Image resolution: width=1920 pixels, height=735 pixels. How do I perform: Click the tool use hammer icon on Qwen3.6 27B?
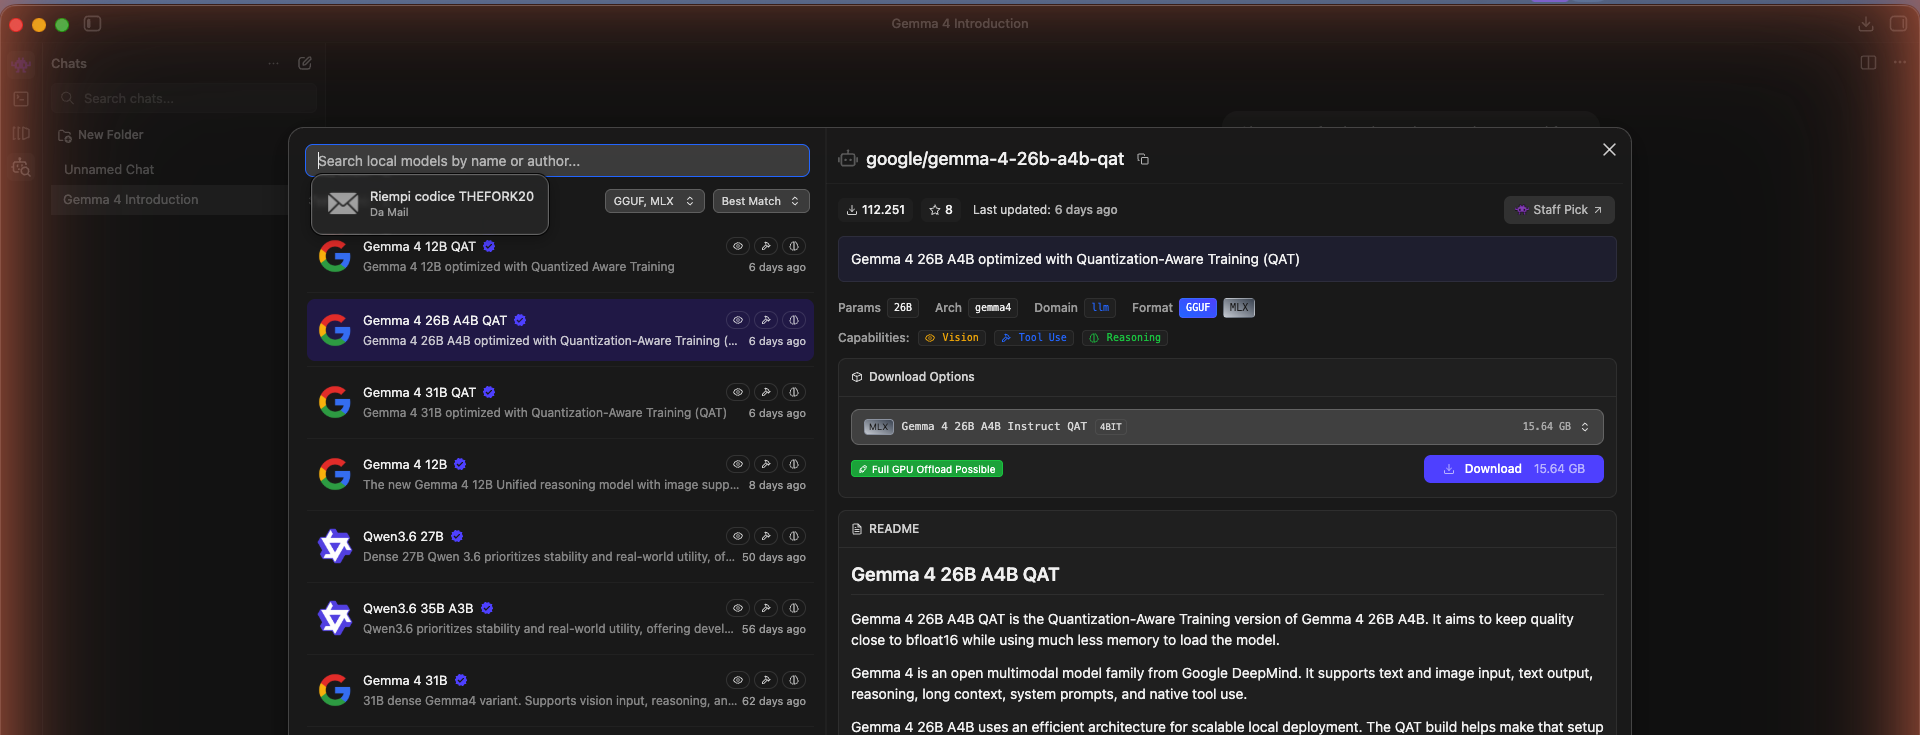pyautogui.click(x=766, y=536)
